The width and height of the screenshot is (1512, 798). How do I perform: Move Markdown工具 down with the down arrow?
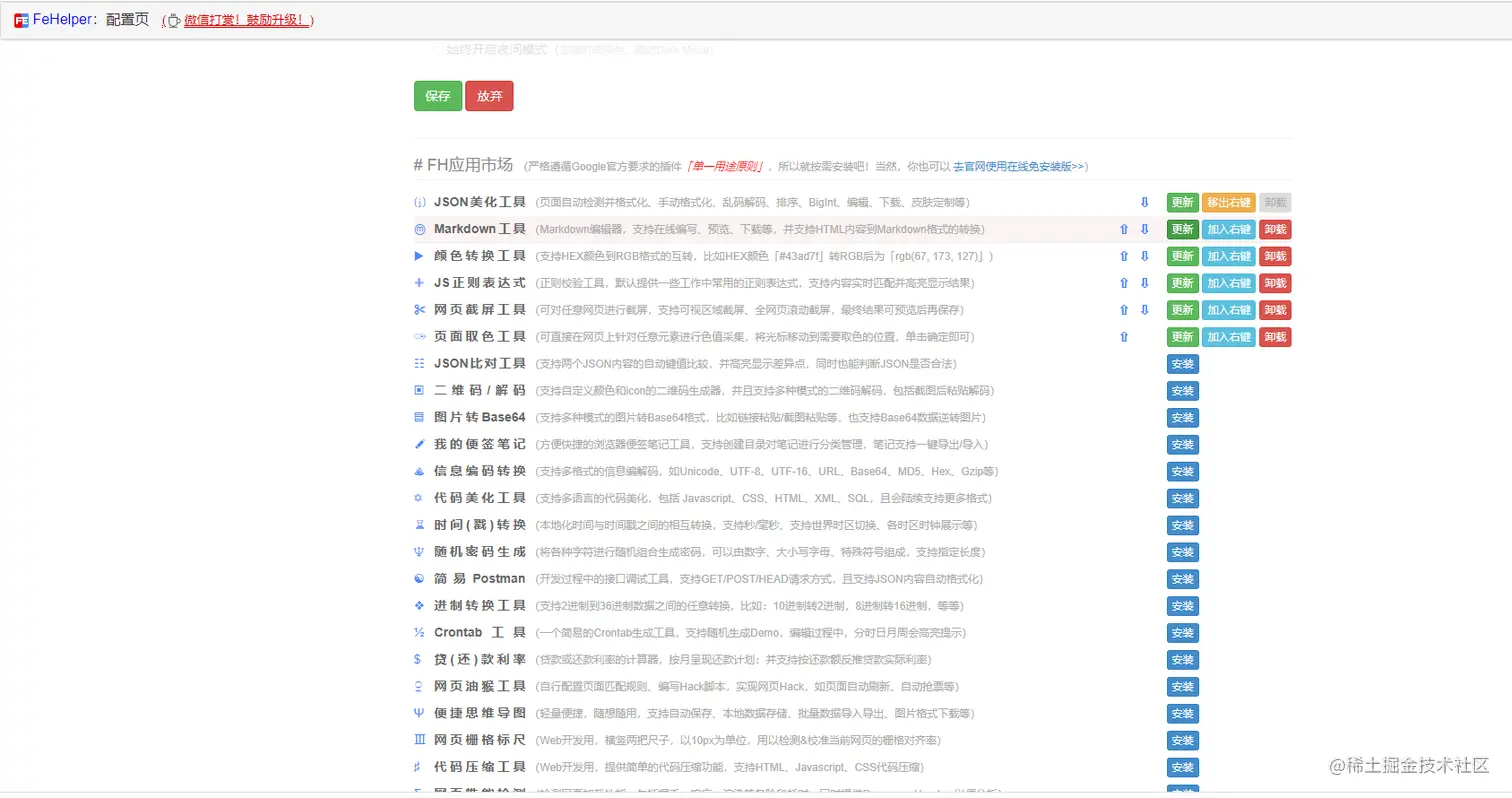click(x=1145, y=229)
